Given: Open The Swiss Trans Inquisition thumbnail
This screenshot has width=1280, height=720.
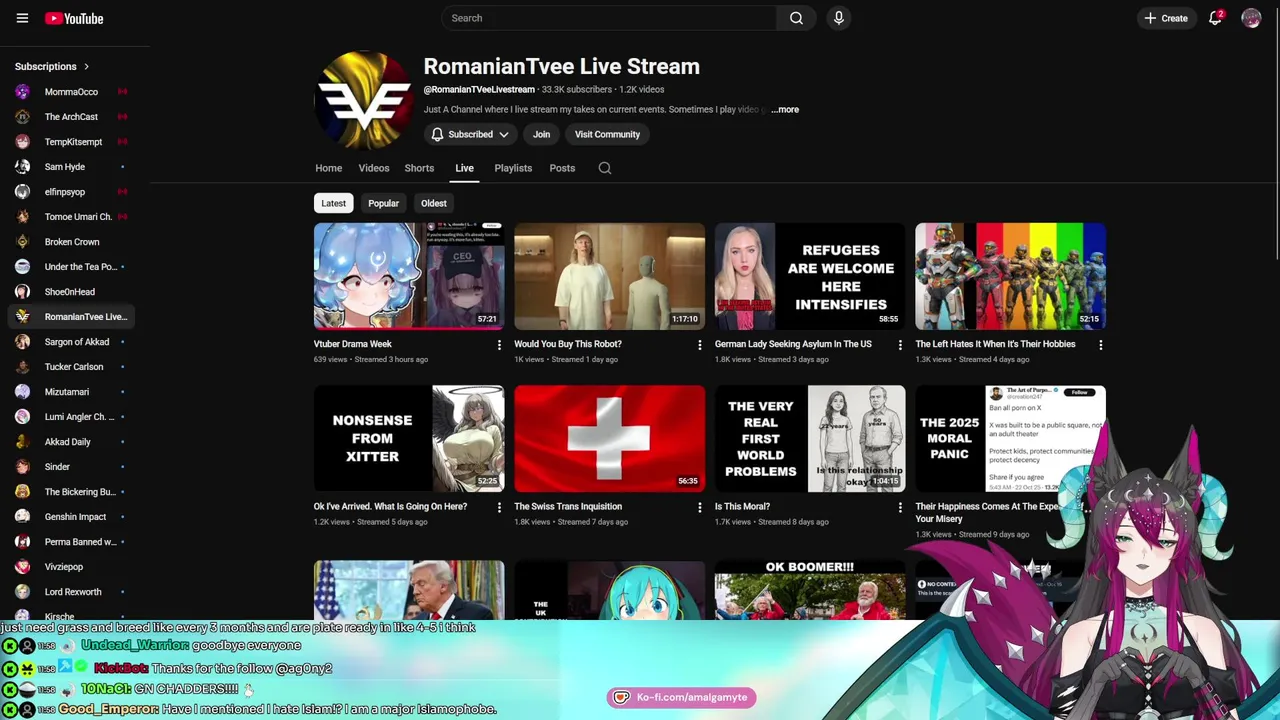Looking at the screenshot, I should pyautogui.click(x=609, y=438).
